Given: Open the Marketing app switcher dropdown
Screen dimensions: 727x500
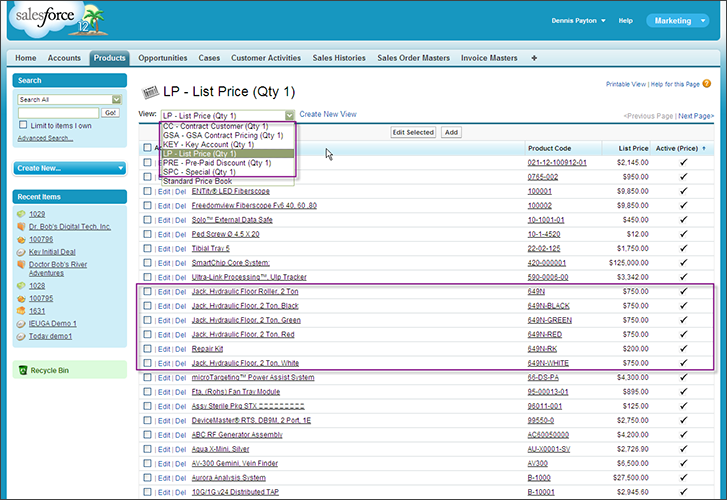Looking at the screenshot, I should click(677, 20).
